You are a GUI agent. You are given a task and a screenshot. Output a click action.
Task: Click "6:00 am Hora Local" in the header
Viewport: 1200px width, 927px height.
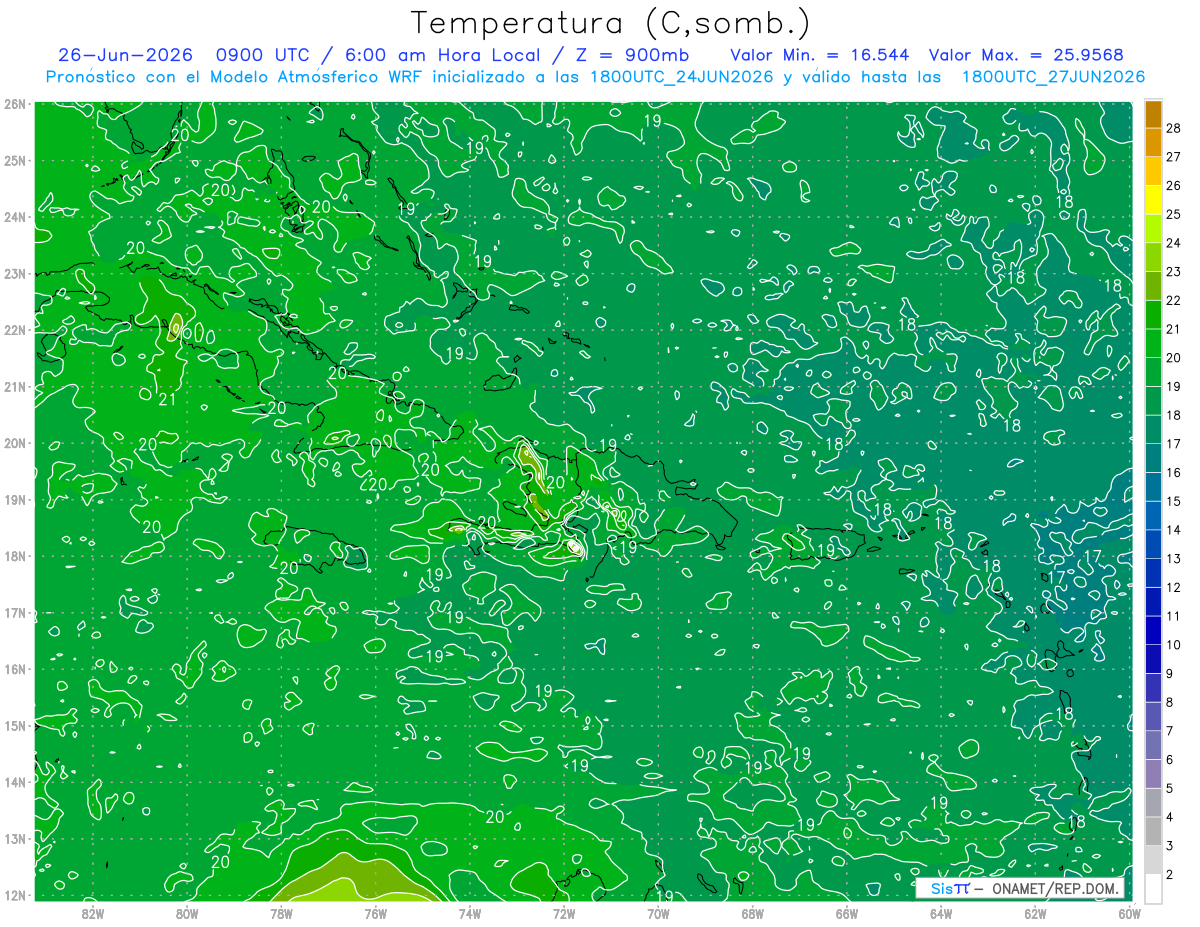[441, 55]
